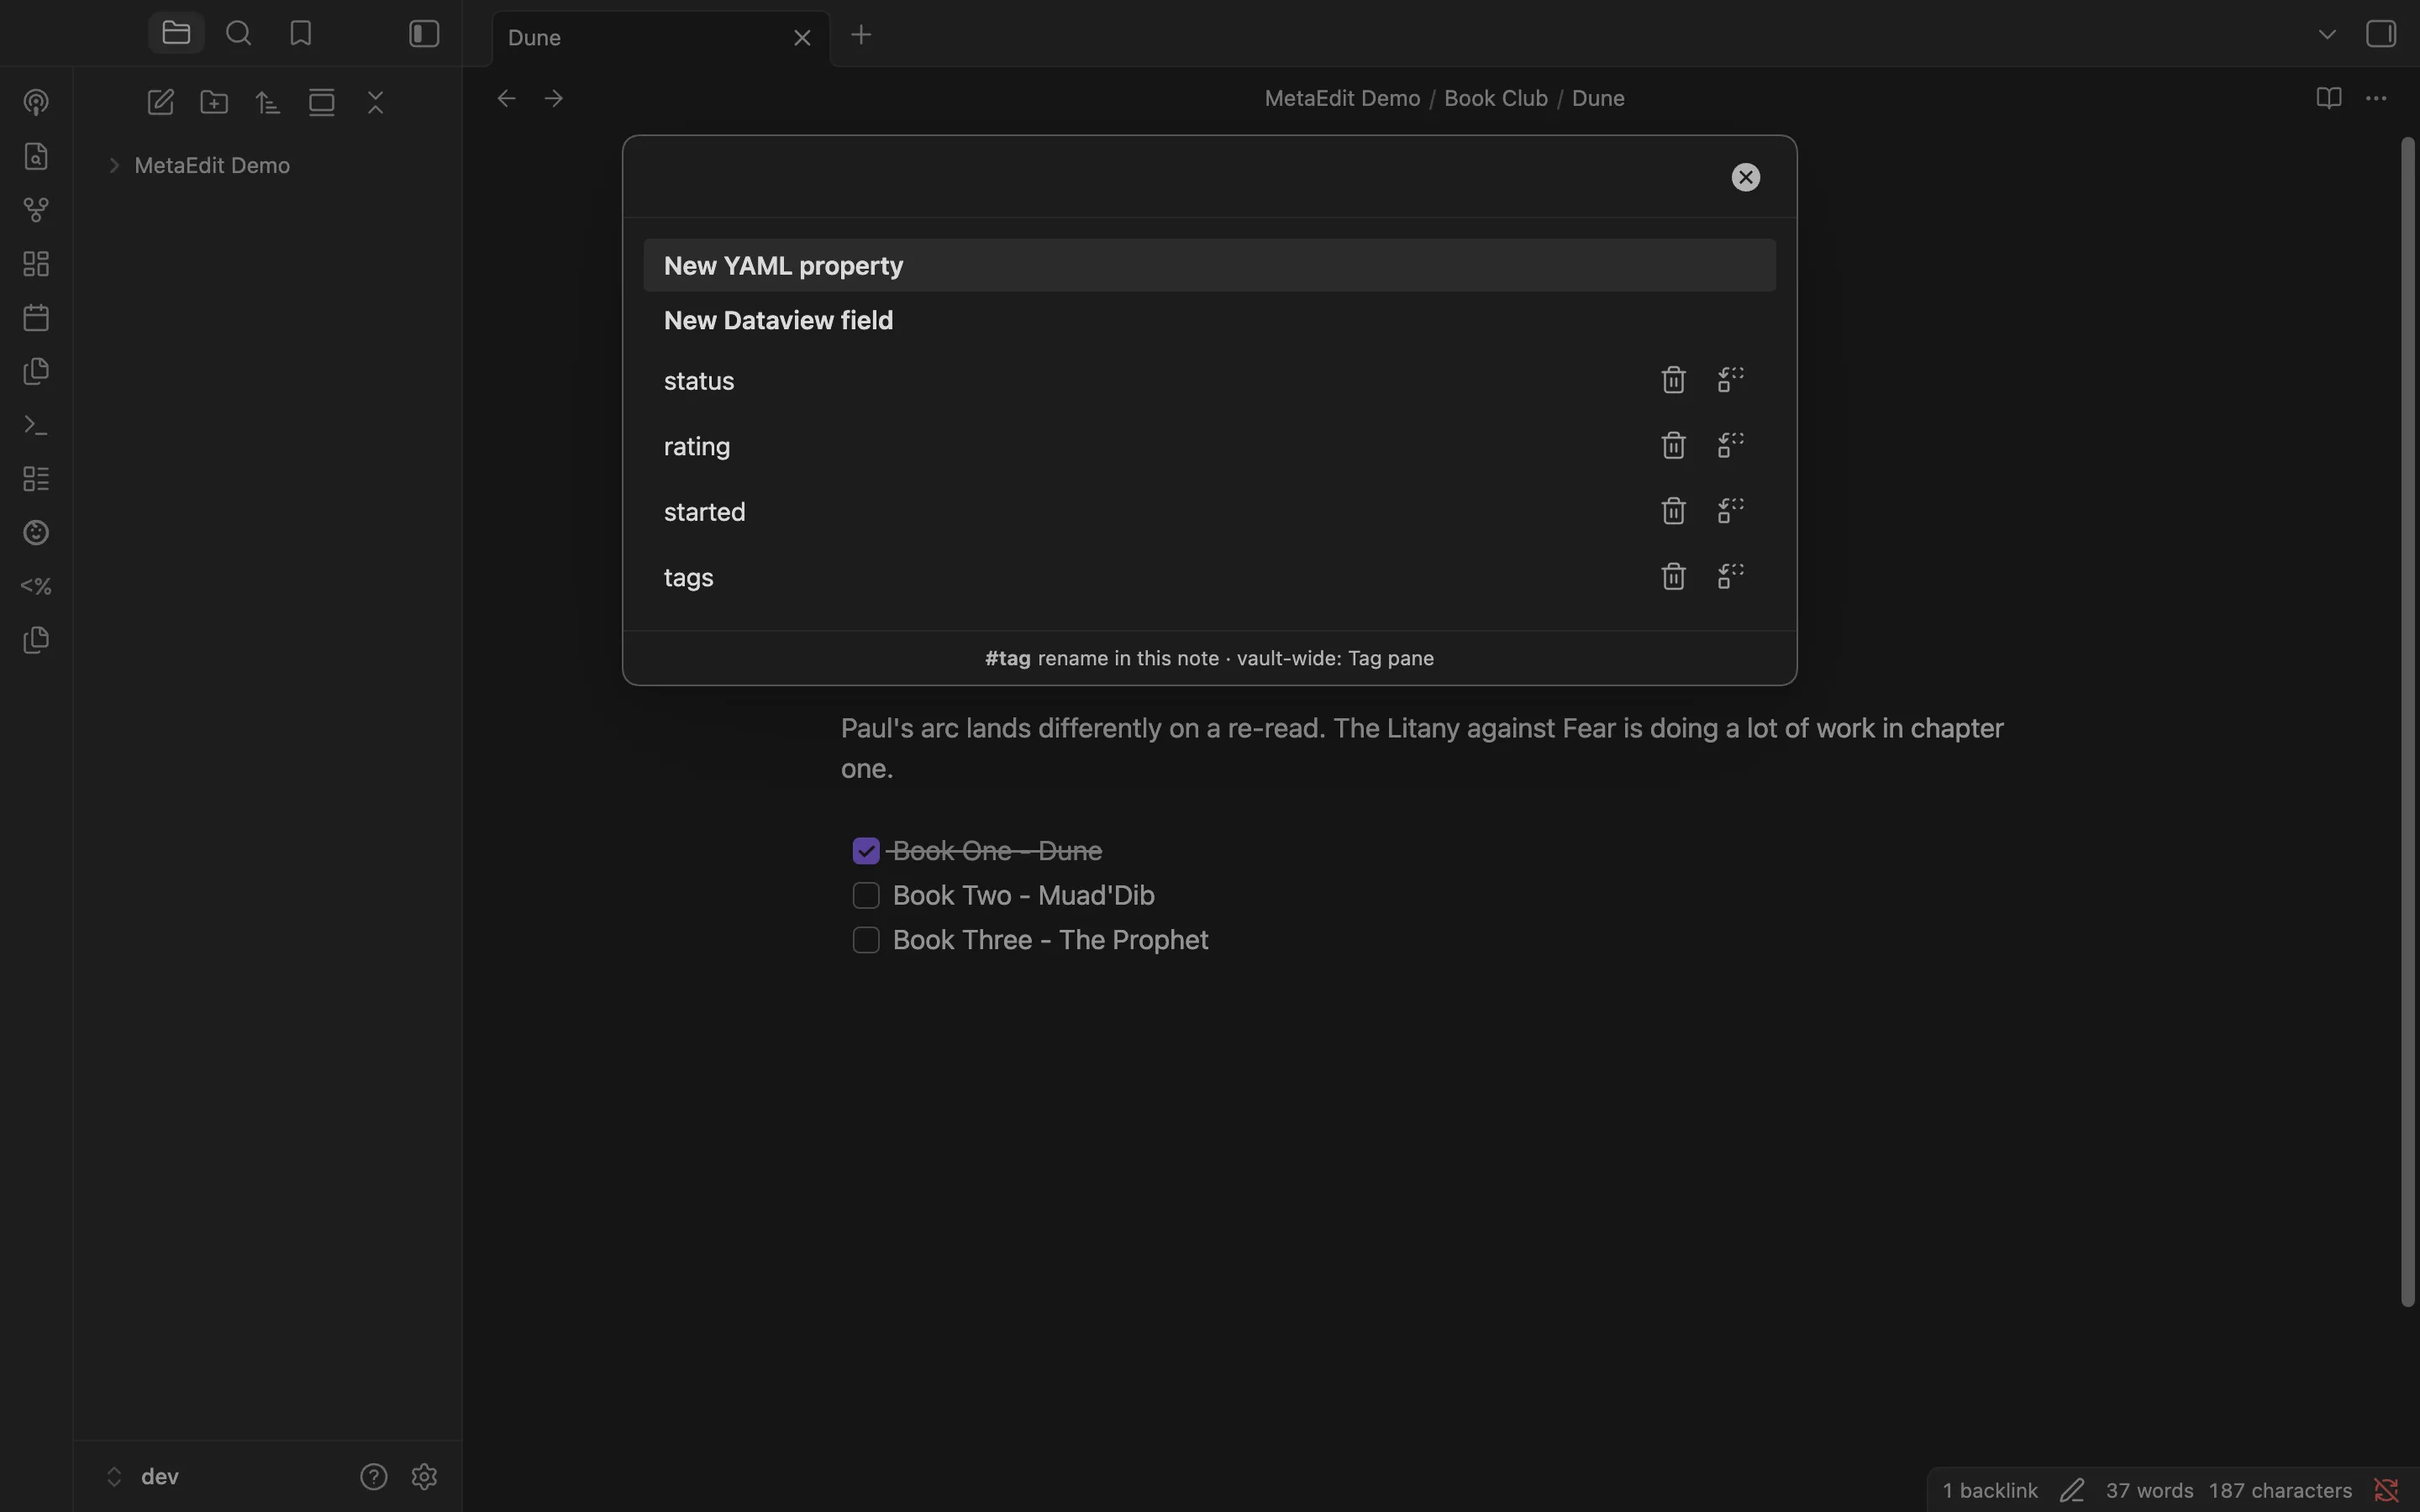Check the Book Two - Muad'Dib checkbox

coord(866,896)
